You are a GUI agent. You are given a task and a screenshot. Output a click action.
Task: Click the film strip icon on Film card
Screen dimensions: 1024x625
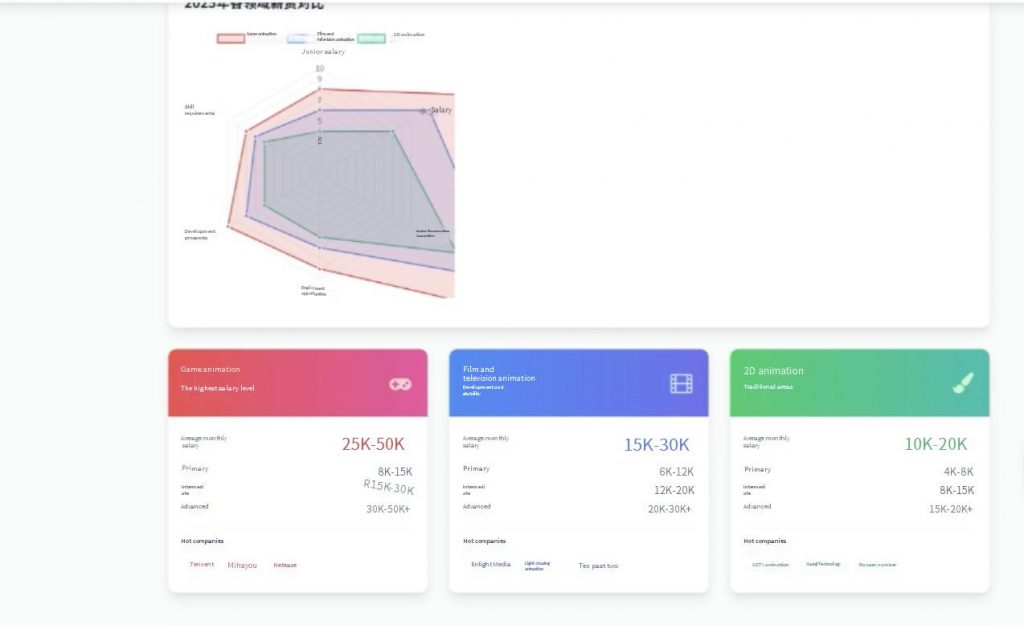point(681,383)
